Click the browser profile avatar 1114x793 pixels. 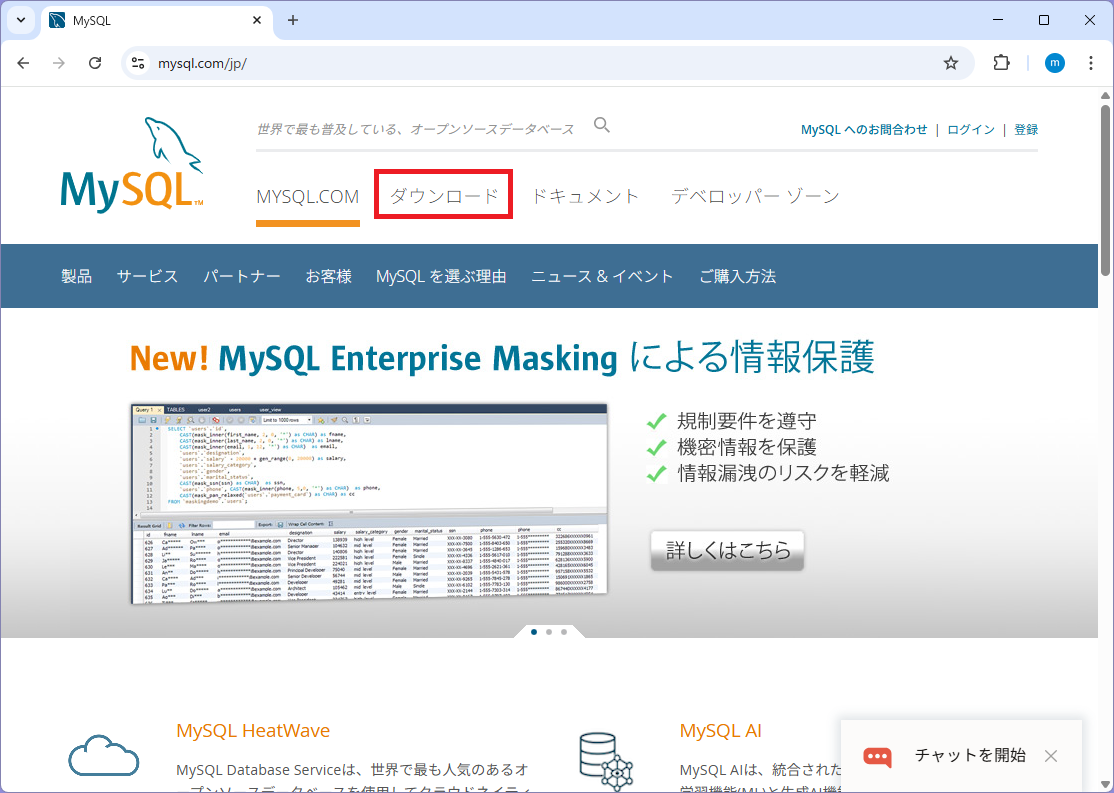tap(1055, 62)
